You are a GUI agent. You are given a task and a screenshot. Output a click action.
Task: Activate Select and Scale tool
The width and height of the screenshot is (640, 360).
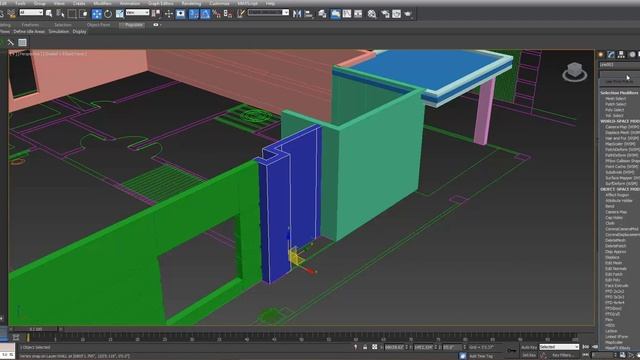[x=120, y=14]
